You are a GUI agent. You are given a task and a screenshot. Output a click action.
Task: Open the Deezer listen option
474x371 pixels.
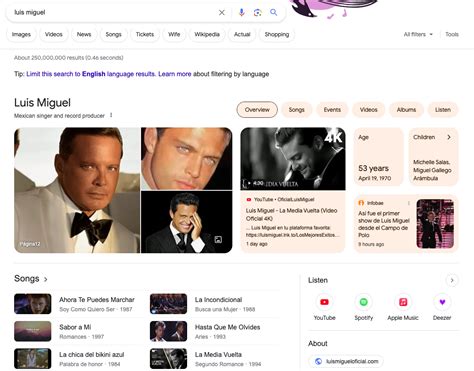(x=442, y=307)
